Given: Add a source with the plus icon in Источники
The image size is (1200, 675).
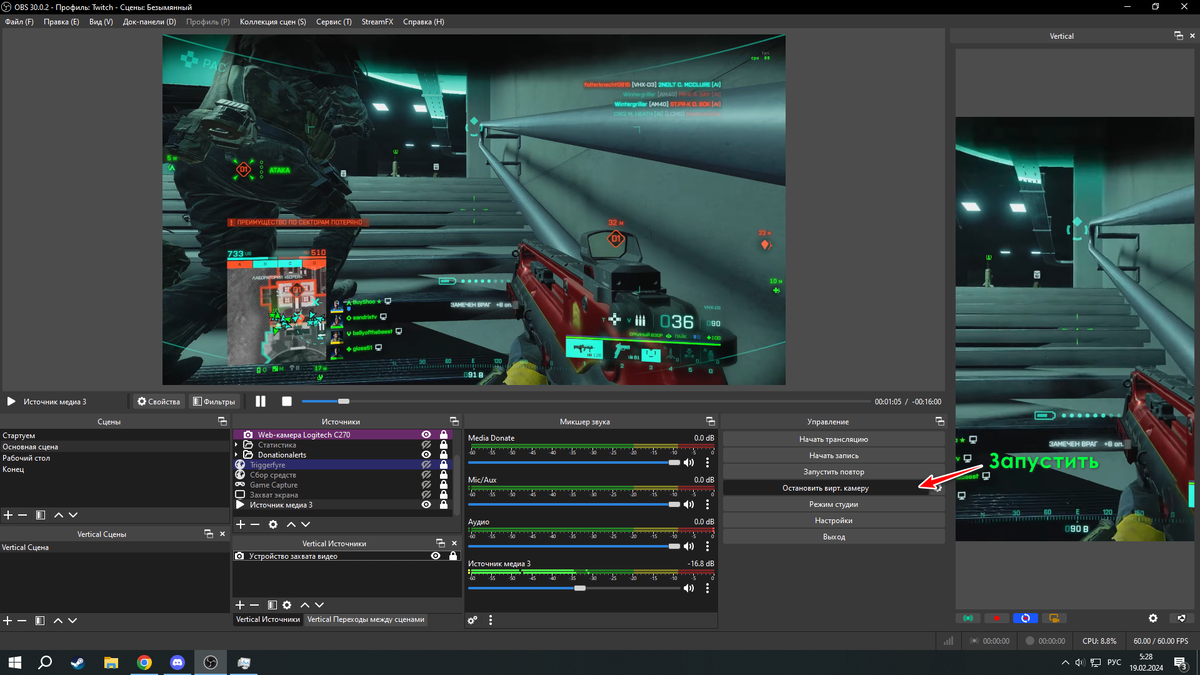Looking at the screenshot, I should coord(240,524).
